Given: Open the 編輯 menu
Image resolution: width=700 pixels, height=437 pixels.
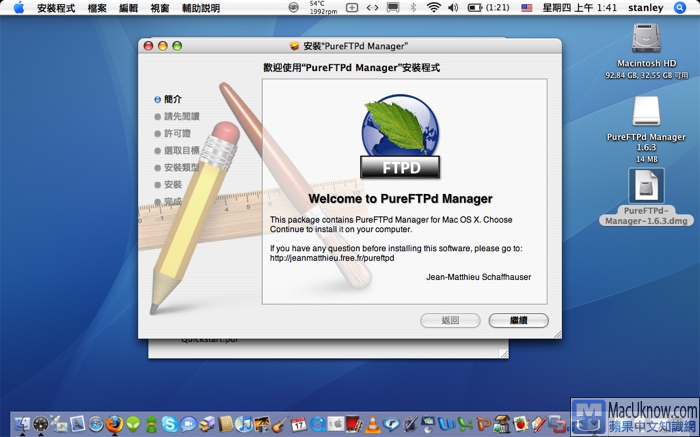Looking at the screenshot, I should (x=129, y=8).
